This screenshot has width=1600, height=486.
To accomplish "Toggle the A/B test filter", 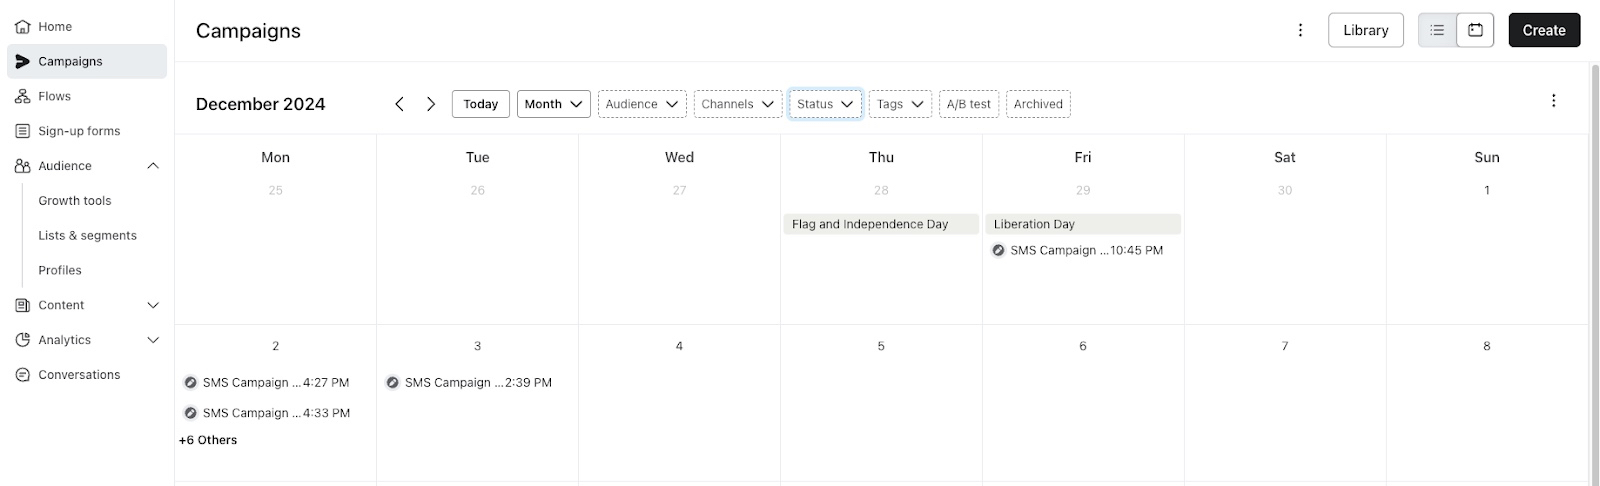I will [x=968, y=104].
